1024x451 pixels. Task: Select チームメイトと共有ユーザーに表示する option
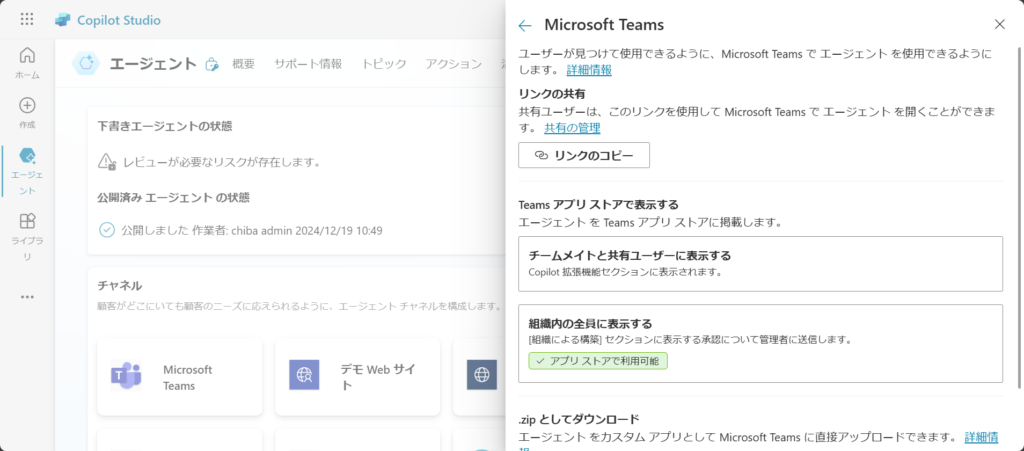click(x=760, y=264)
